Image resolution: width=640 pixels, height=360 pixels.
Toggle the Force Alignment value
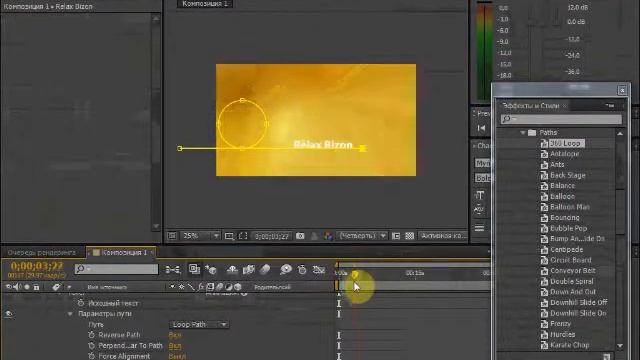coord(177,356)
